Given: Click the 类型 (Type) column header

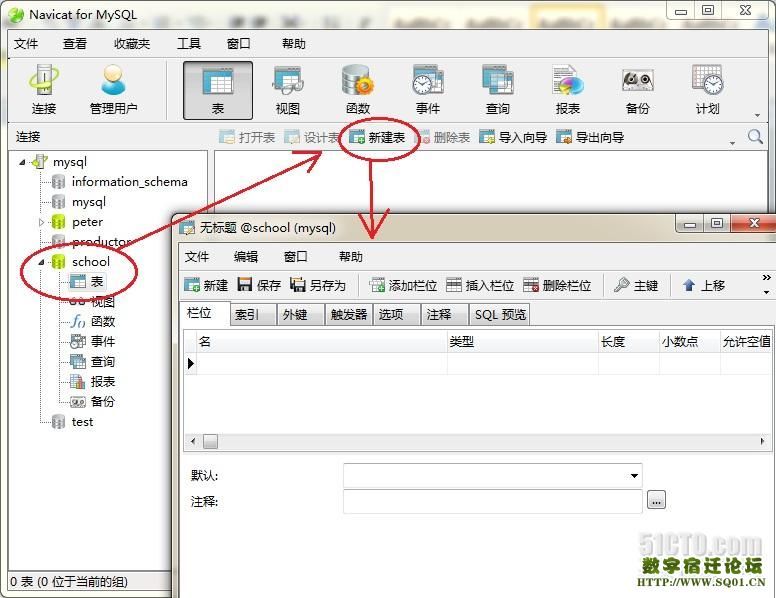Looking at the screenshot, I should pos(522,342).
